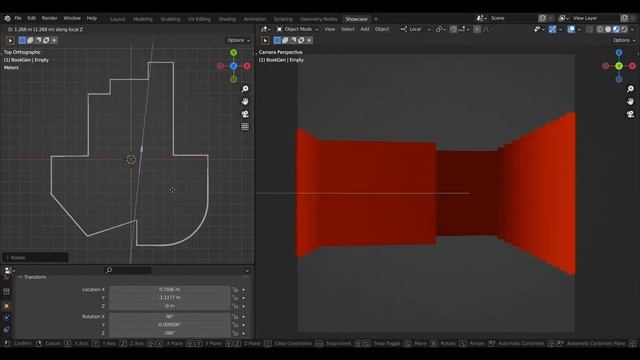Open the right viewport Object menu
This screenshot has height=360, width=640.
tap(382, 29)
